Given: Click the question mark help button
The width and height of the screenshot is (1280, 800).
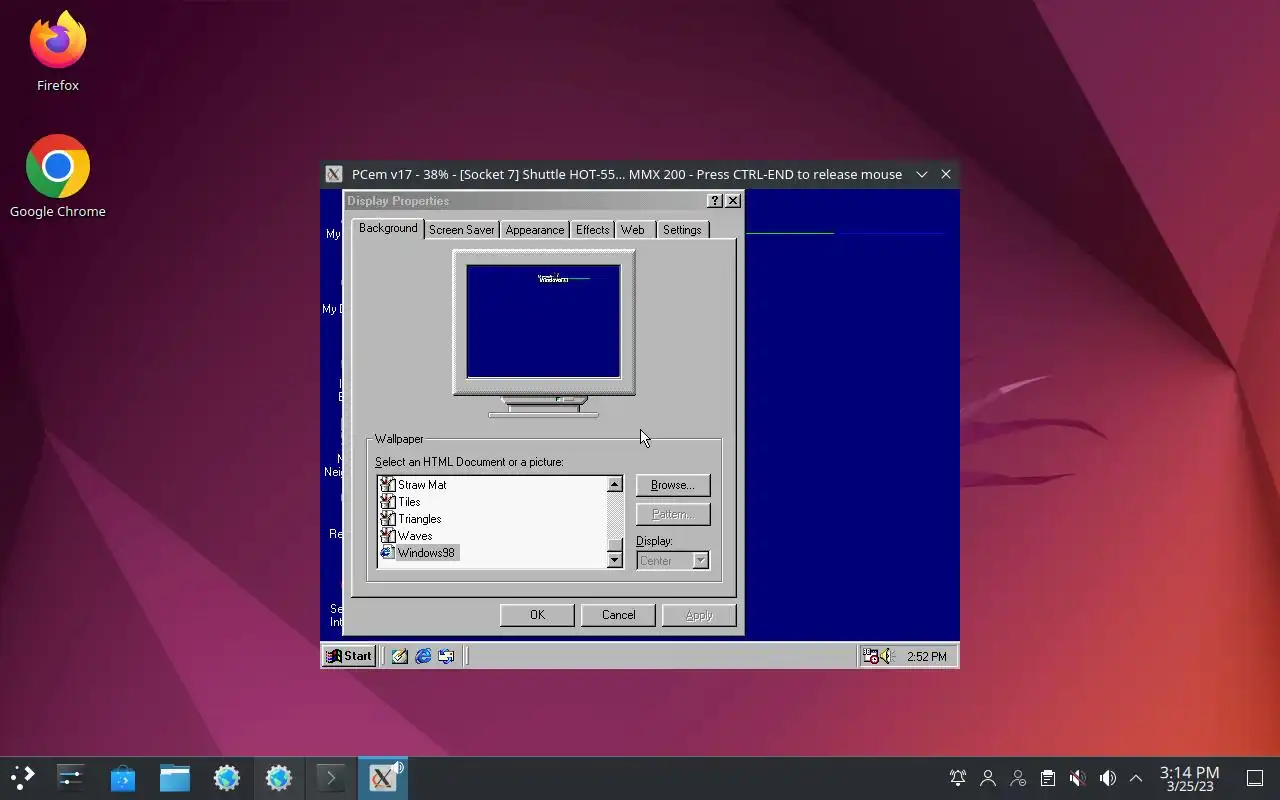Looking at the screenshot, I should (714, 201).
